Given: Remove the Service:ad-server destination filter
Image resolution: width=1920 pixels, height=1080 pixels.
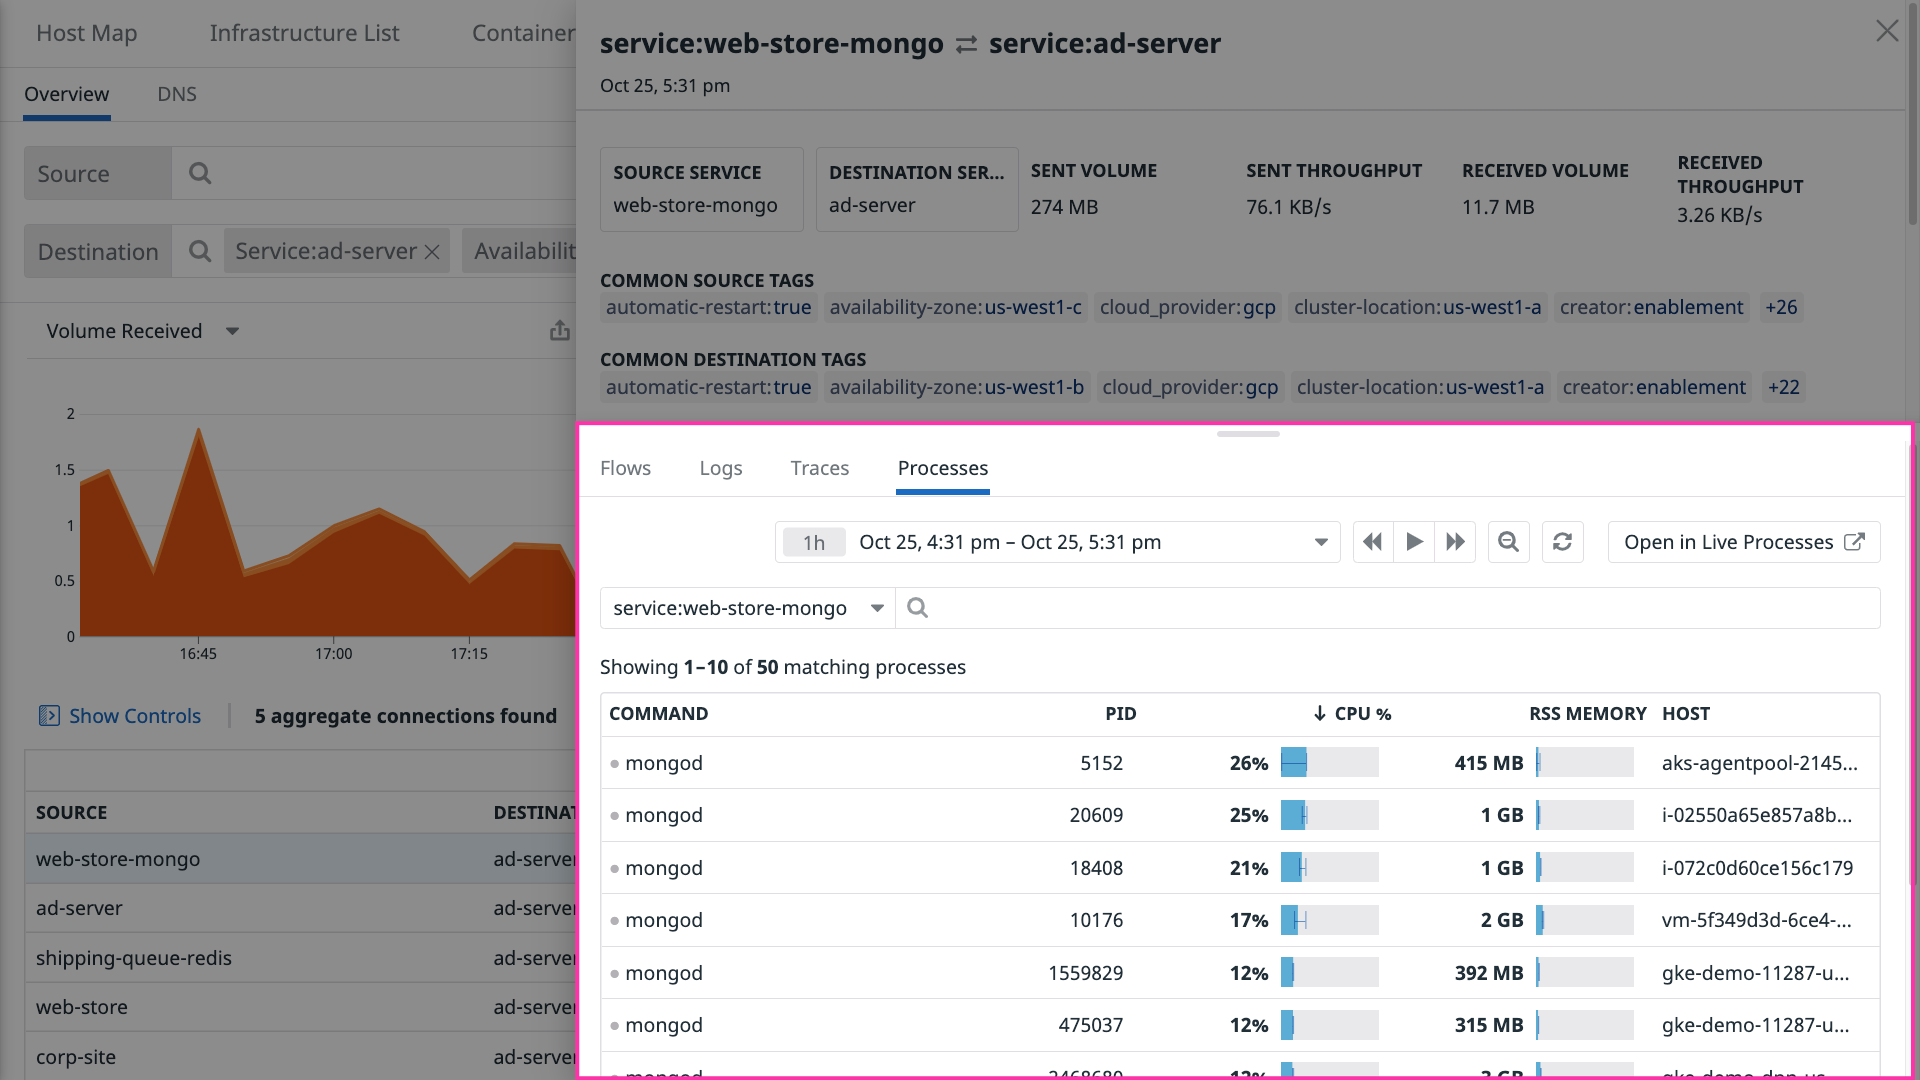Looking at the screenshot, I should pyautogui.click(x=431, y=251).
